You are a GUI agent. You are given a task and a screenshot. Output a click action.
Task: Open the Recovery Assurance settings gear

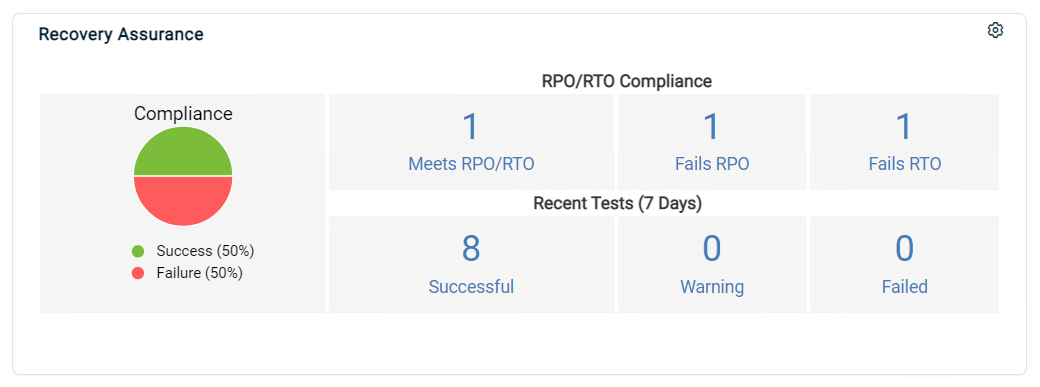coord(995,31)
